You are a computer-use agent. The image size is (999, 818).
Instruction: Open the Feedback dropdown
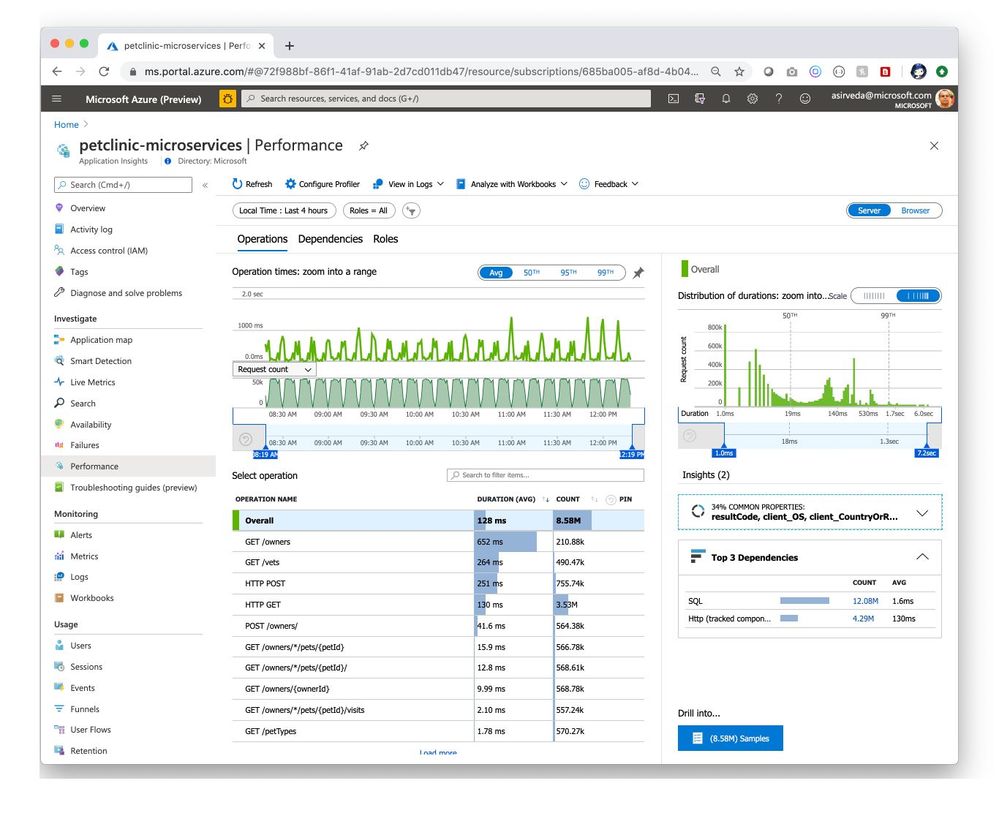click(x=608, y=184)
